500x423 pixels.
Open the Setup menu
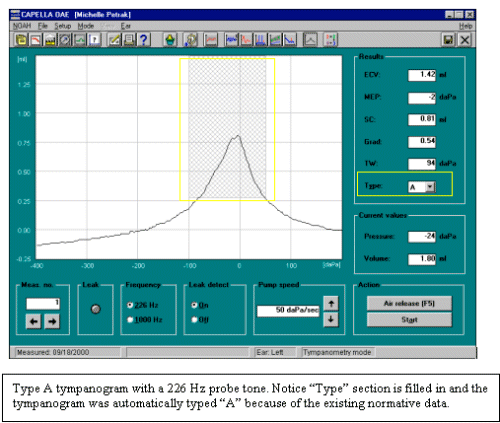click(63, 26)
